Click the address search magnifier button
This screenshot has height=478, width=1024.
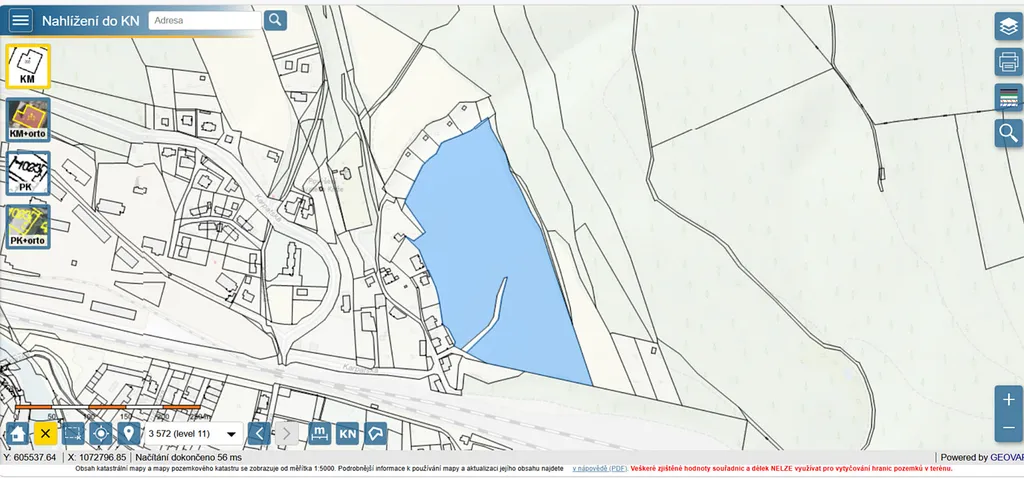[275, 20]
